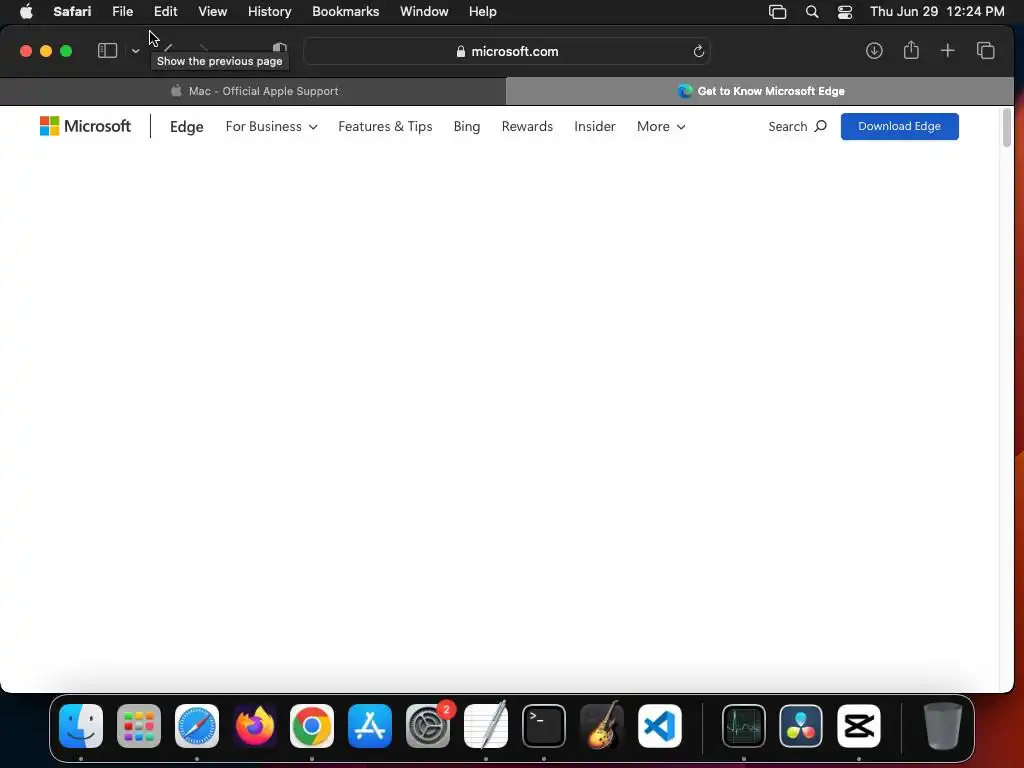Click Search on Microsoft site
1024x768 pixels.
pos(797,127)
